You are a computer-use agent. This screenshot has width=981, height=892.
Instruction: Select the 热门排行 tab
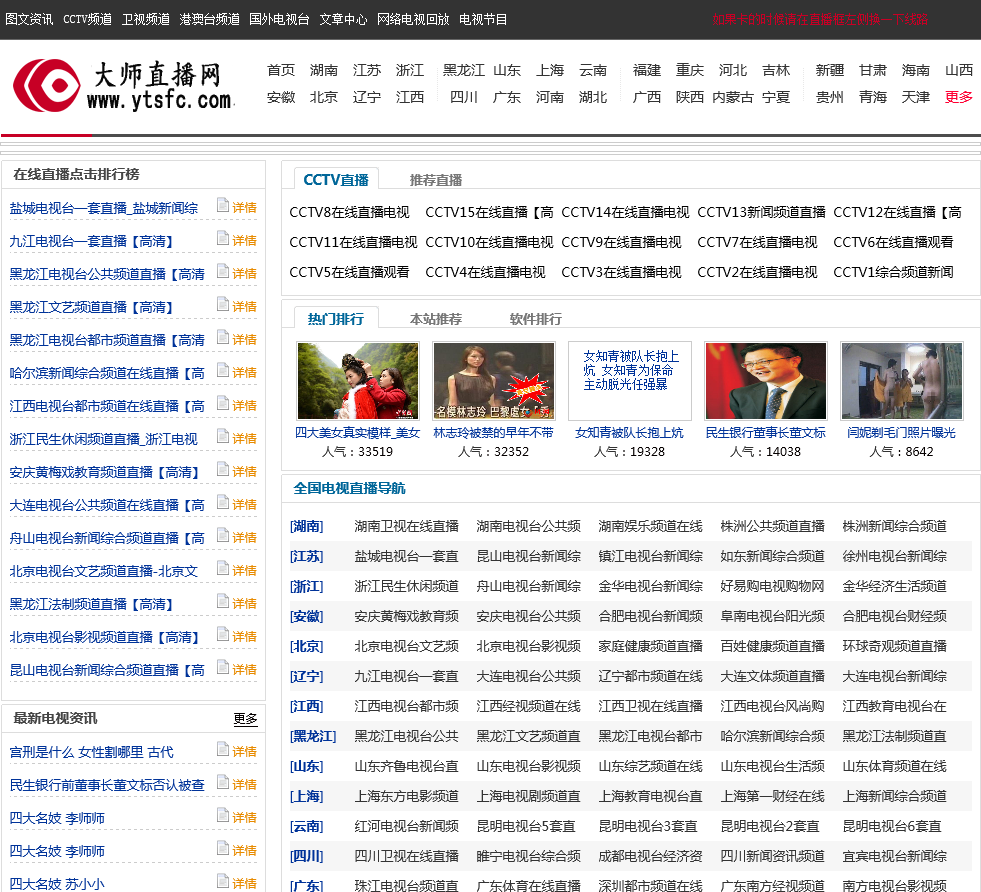tap(336, 319)
